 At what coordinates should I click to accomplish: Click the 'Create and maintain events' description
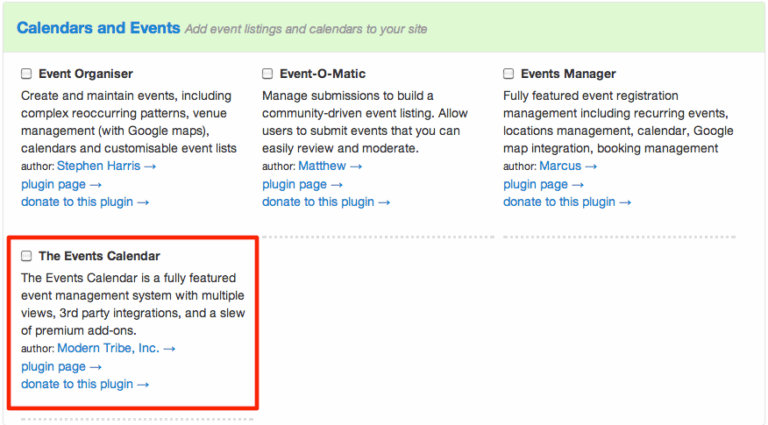129,122
